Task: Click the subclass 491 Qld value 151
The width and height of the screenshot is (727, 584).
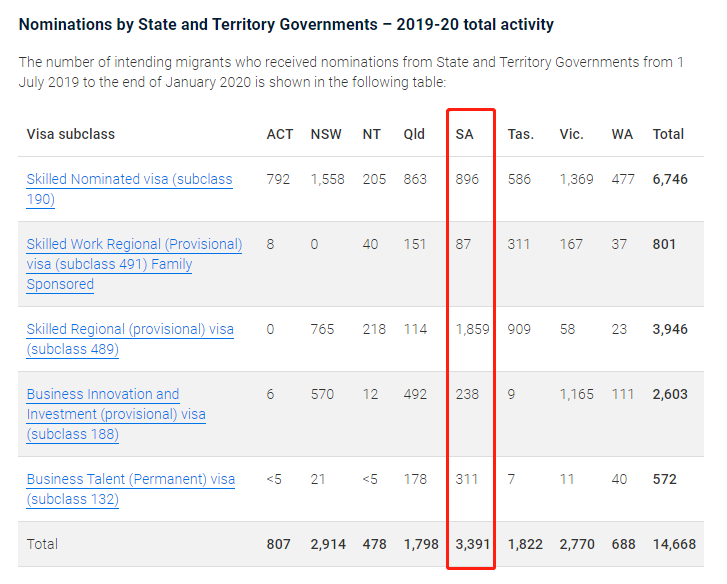Action: pyautogui.click(x=415, y=244)
